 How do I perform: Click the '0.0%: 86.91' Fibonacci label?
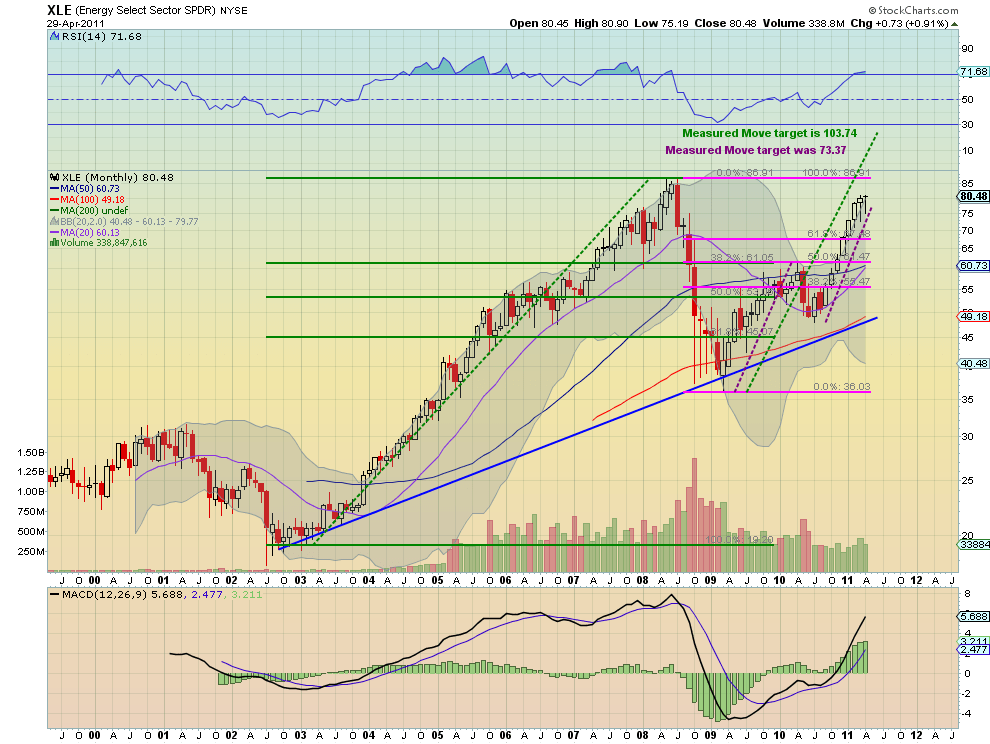click(x=745, y=172)
